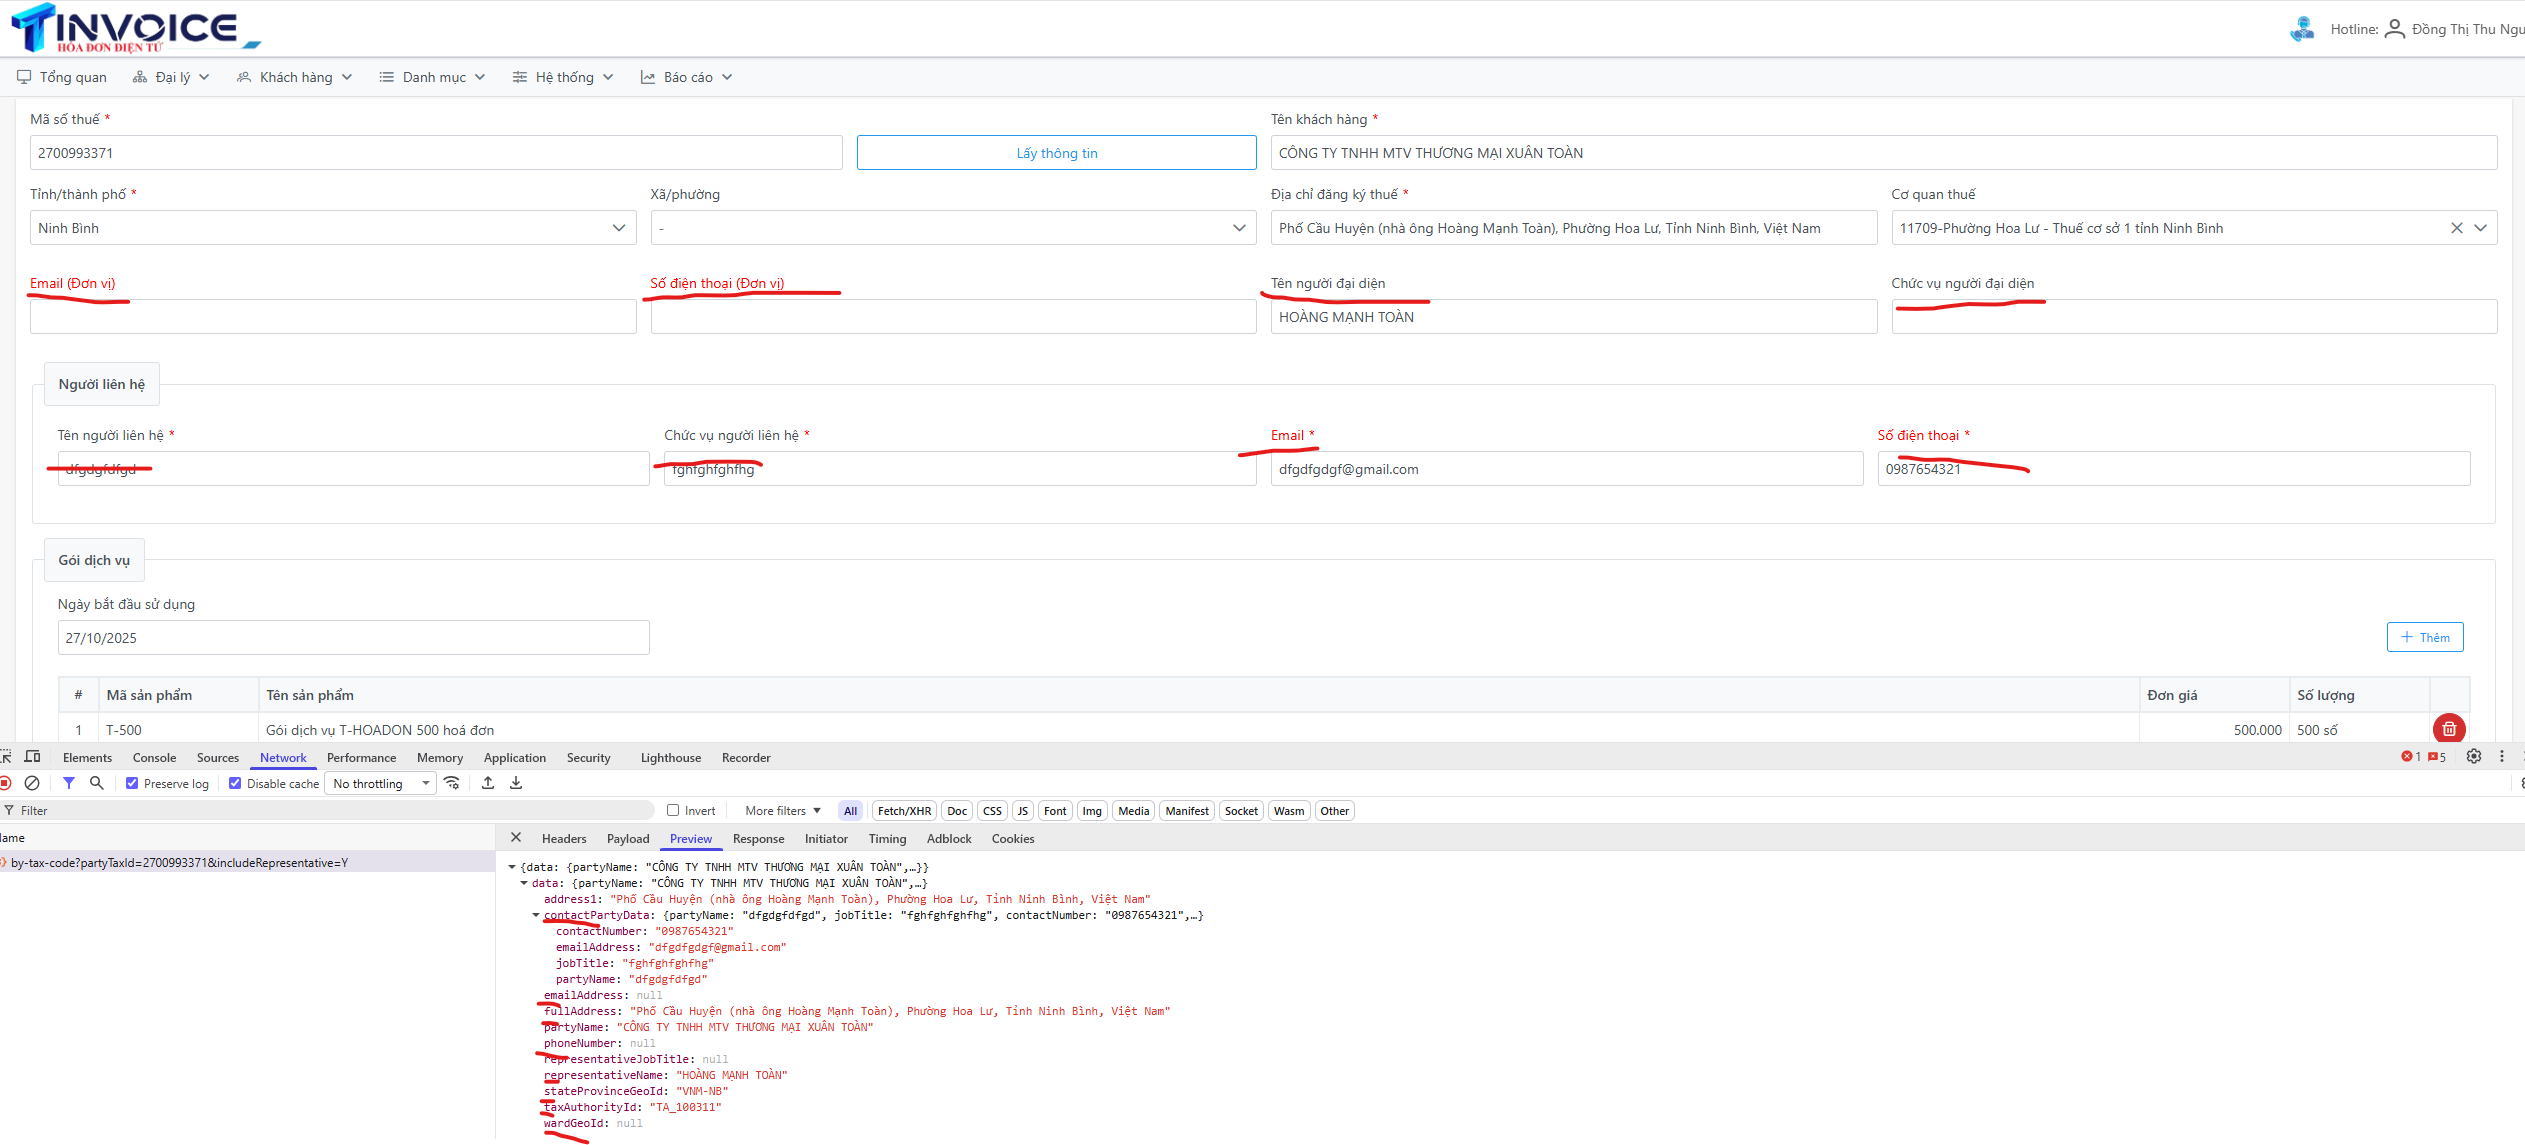Image resolution: width=2525 pixels, height=1145 pixels.
Task: Toggle the Disable cache checkbox
Action: (x=235, y=783)
